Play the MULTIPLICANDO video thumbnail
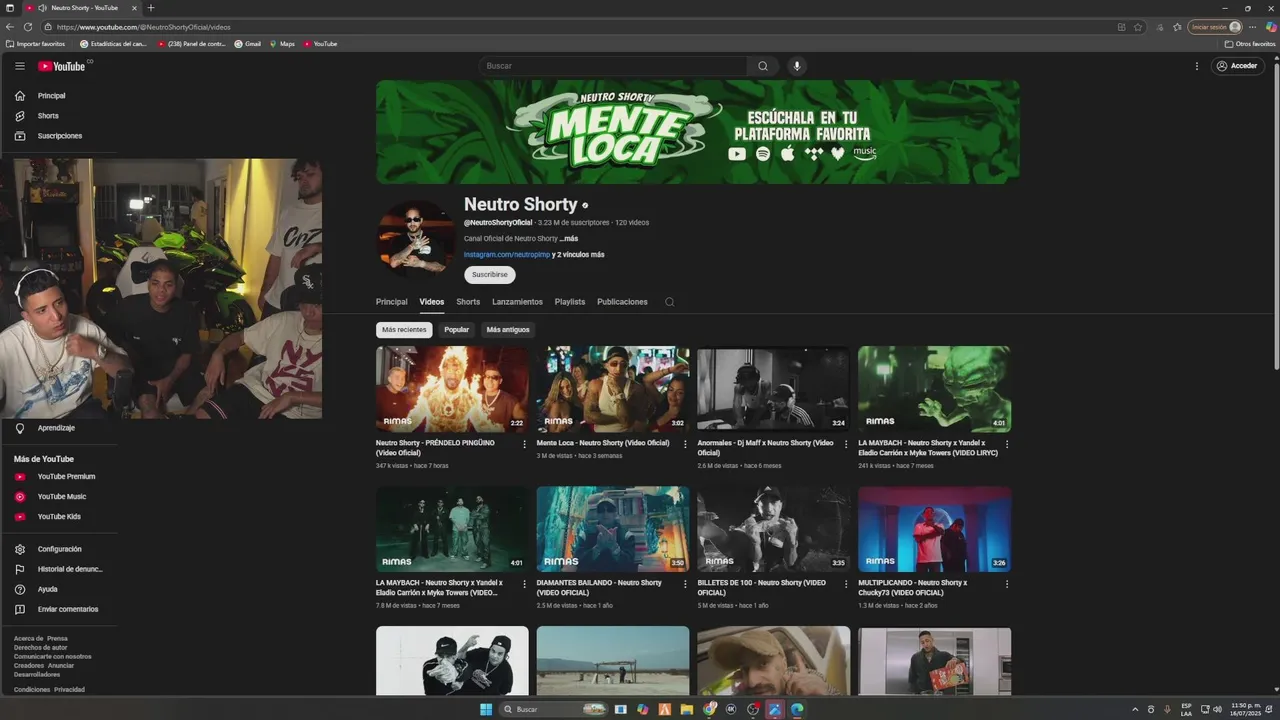The image size is (1280, 720). pyautogui.click(x=934, y=529)
